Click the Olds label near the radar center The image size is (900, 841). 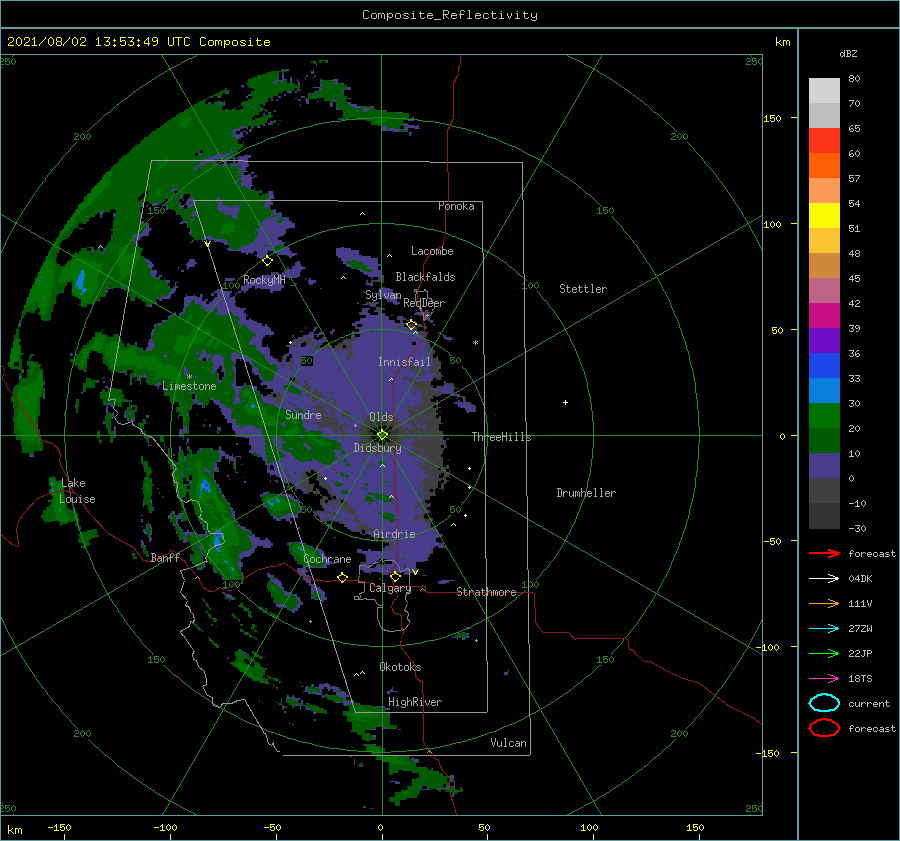point(381,417)
